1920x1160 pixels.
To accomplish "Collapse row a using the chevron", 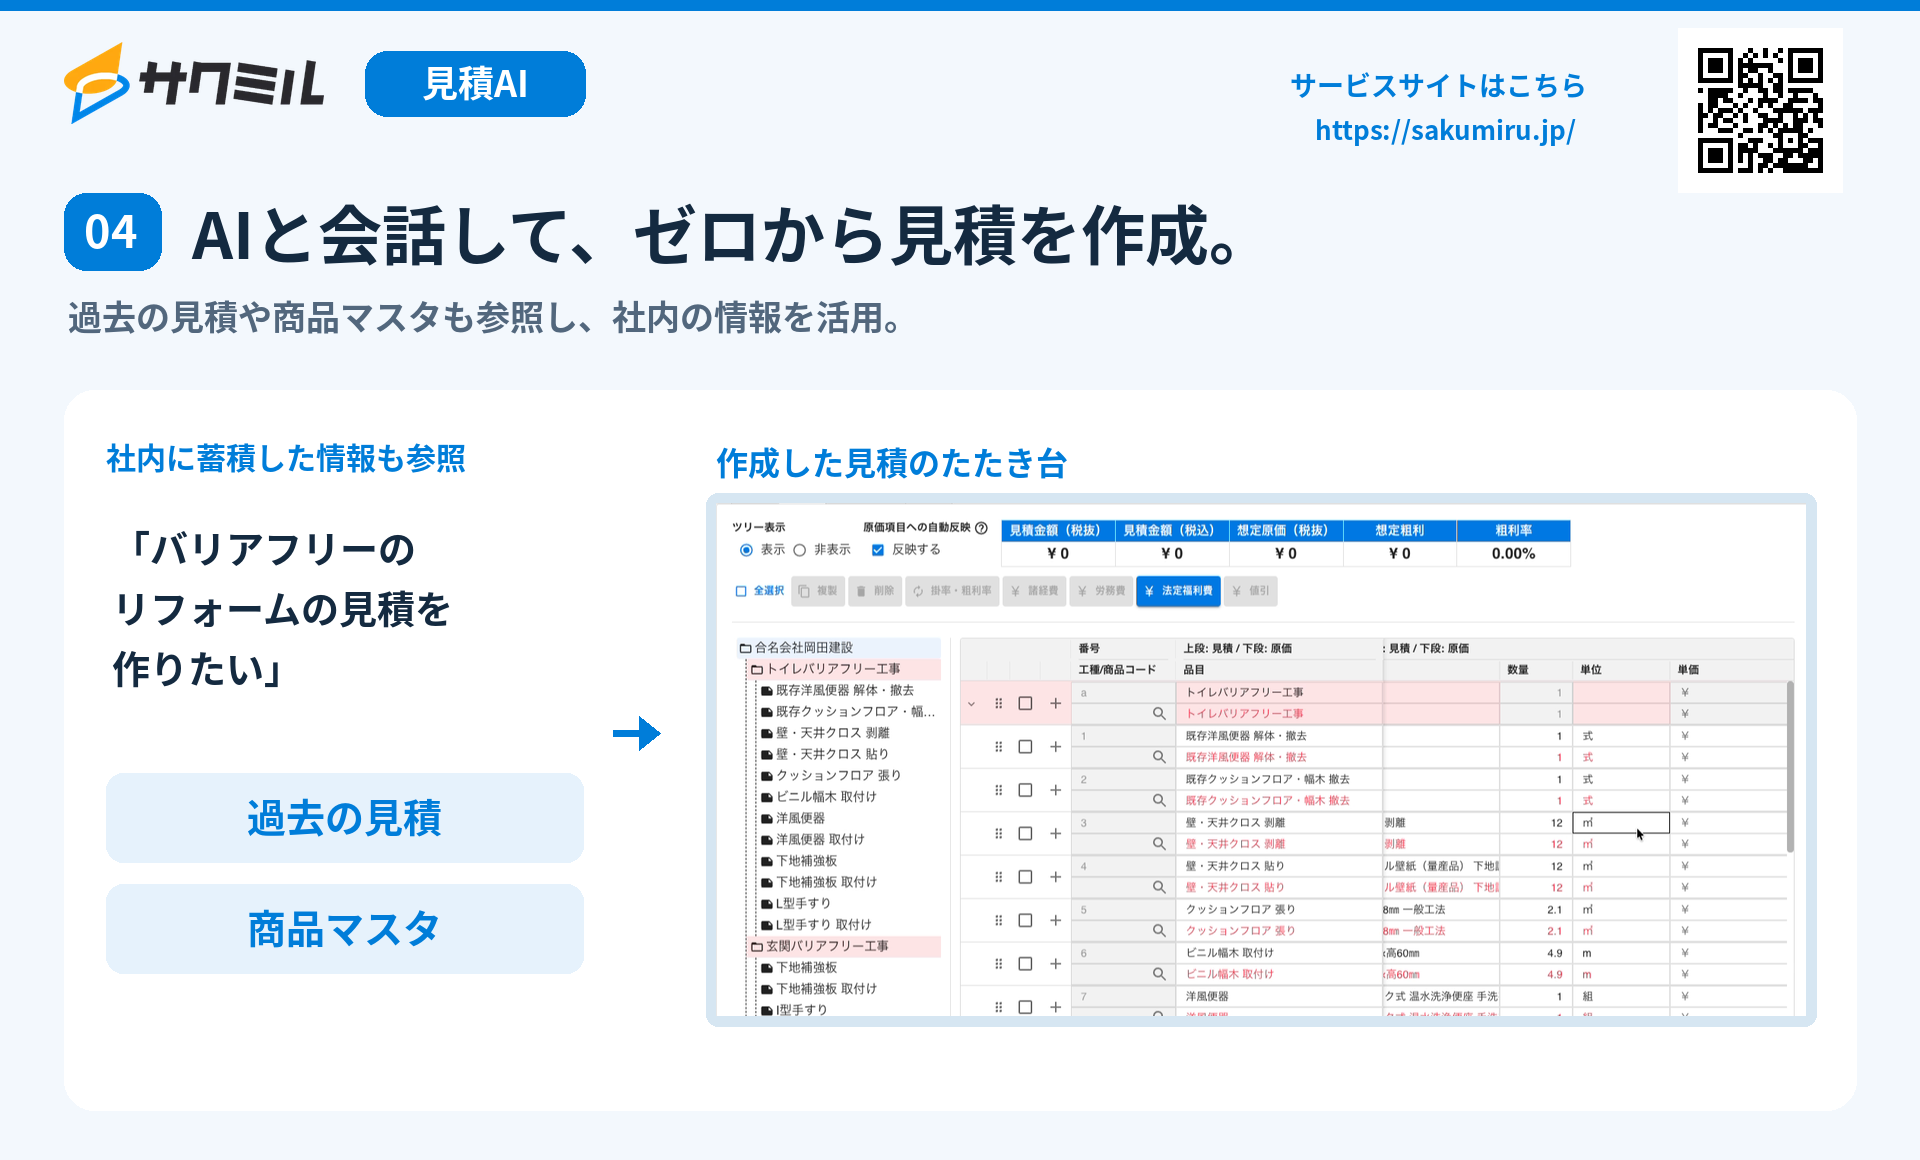I will [971, 704].
